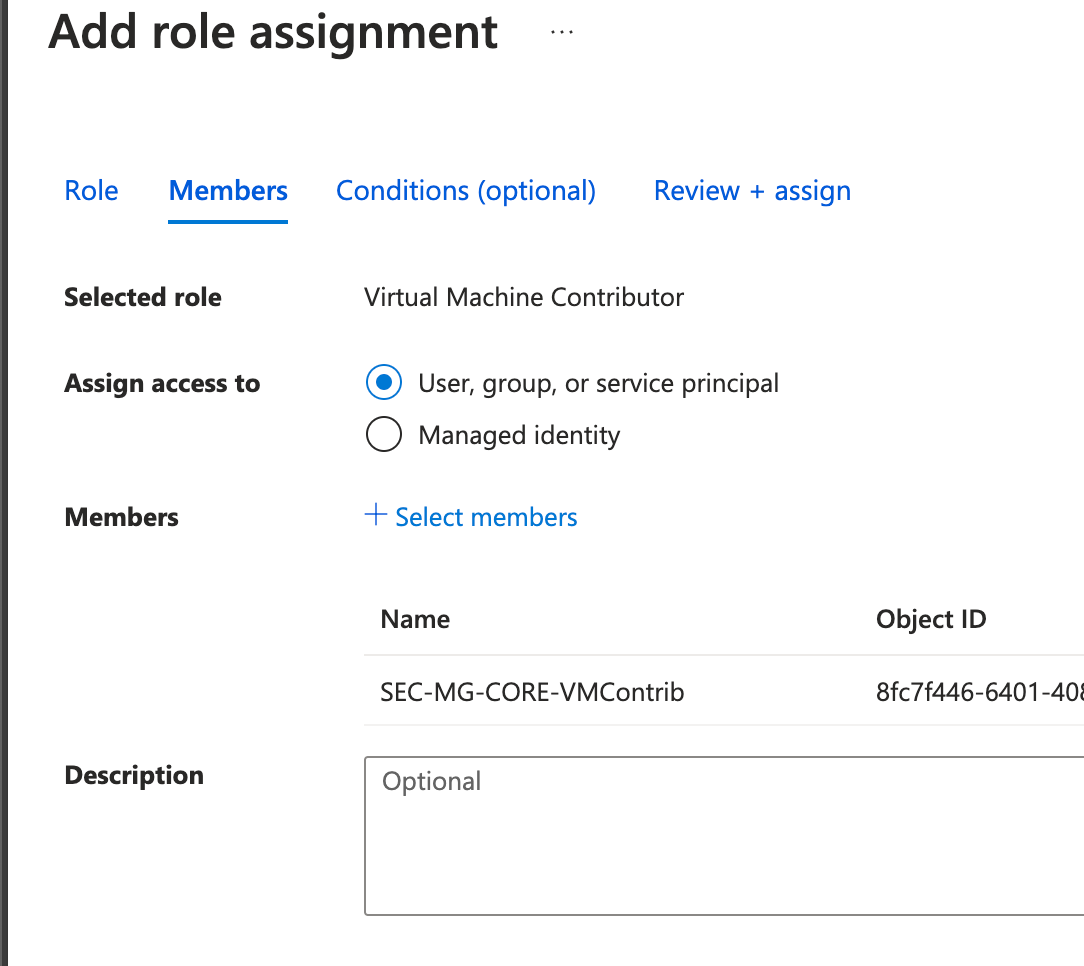This screenshot has height=966, width=1084.
Task: Select the Managed identity radio button
Action: [384, 436]
